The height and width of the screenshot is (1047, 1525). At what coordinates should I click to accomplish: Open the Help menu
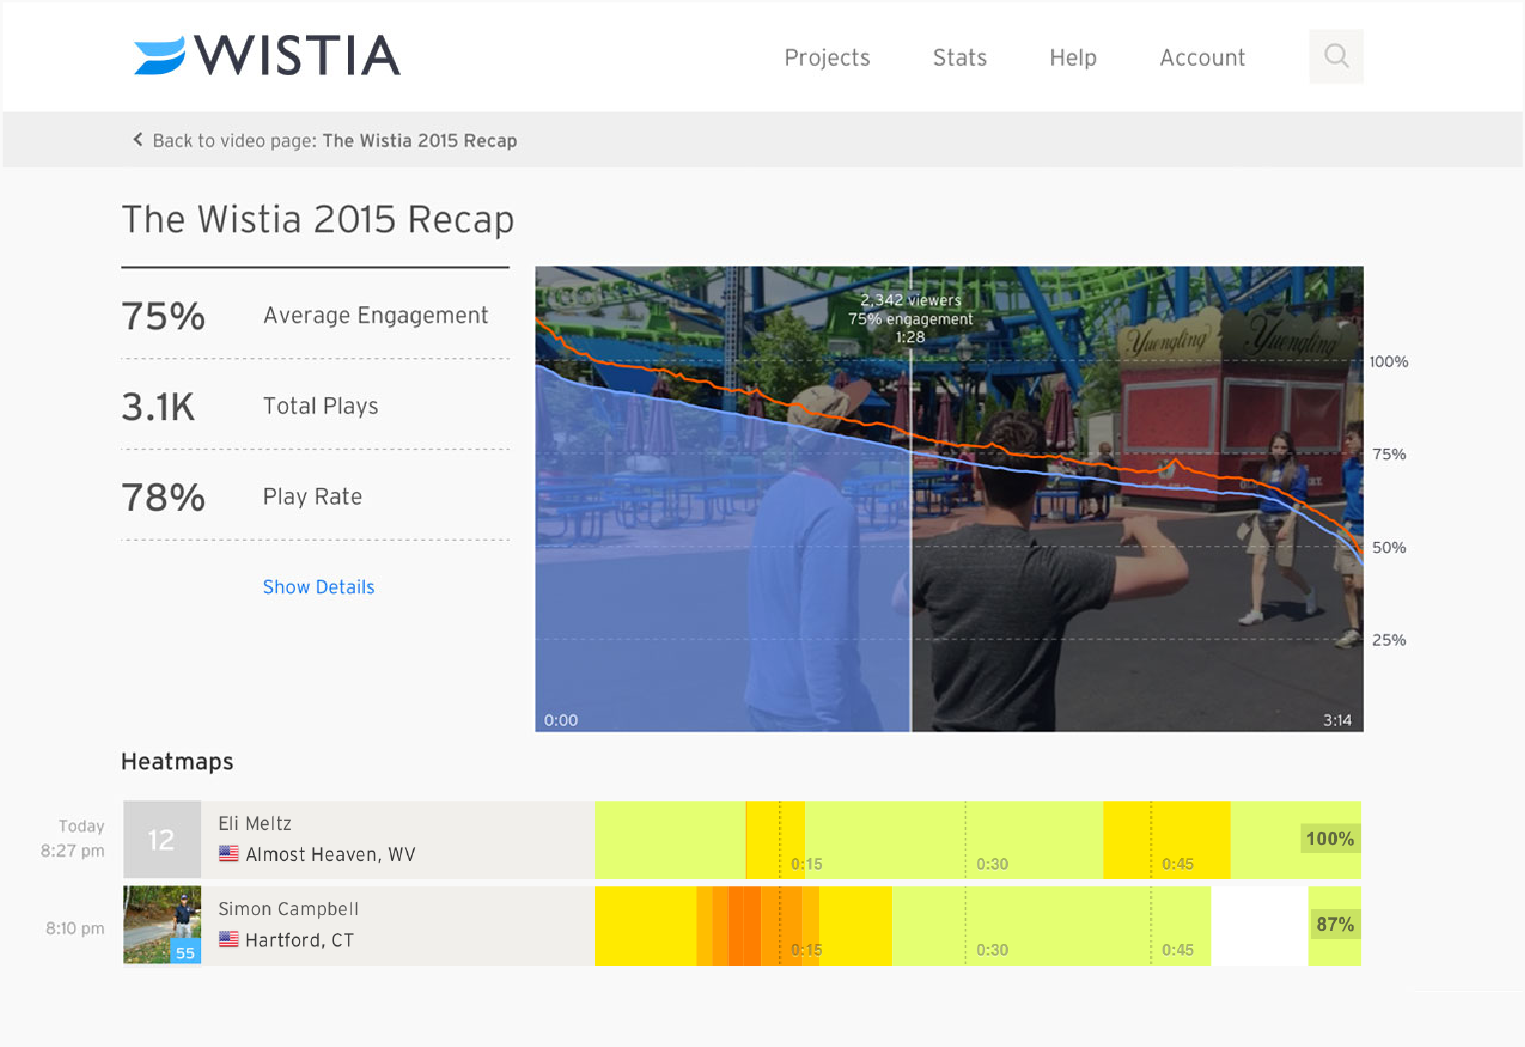(1073, 58)
